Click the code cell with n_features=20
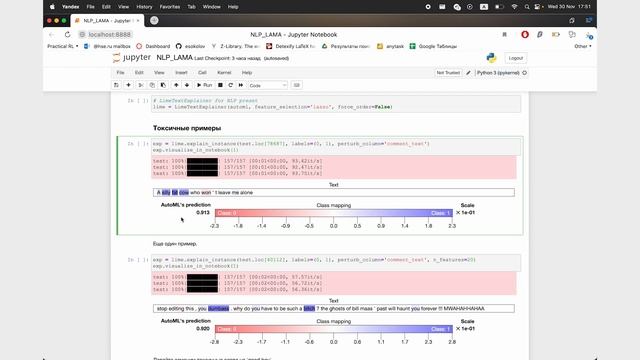Screen dimensions: 640x360 336,263
